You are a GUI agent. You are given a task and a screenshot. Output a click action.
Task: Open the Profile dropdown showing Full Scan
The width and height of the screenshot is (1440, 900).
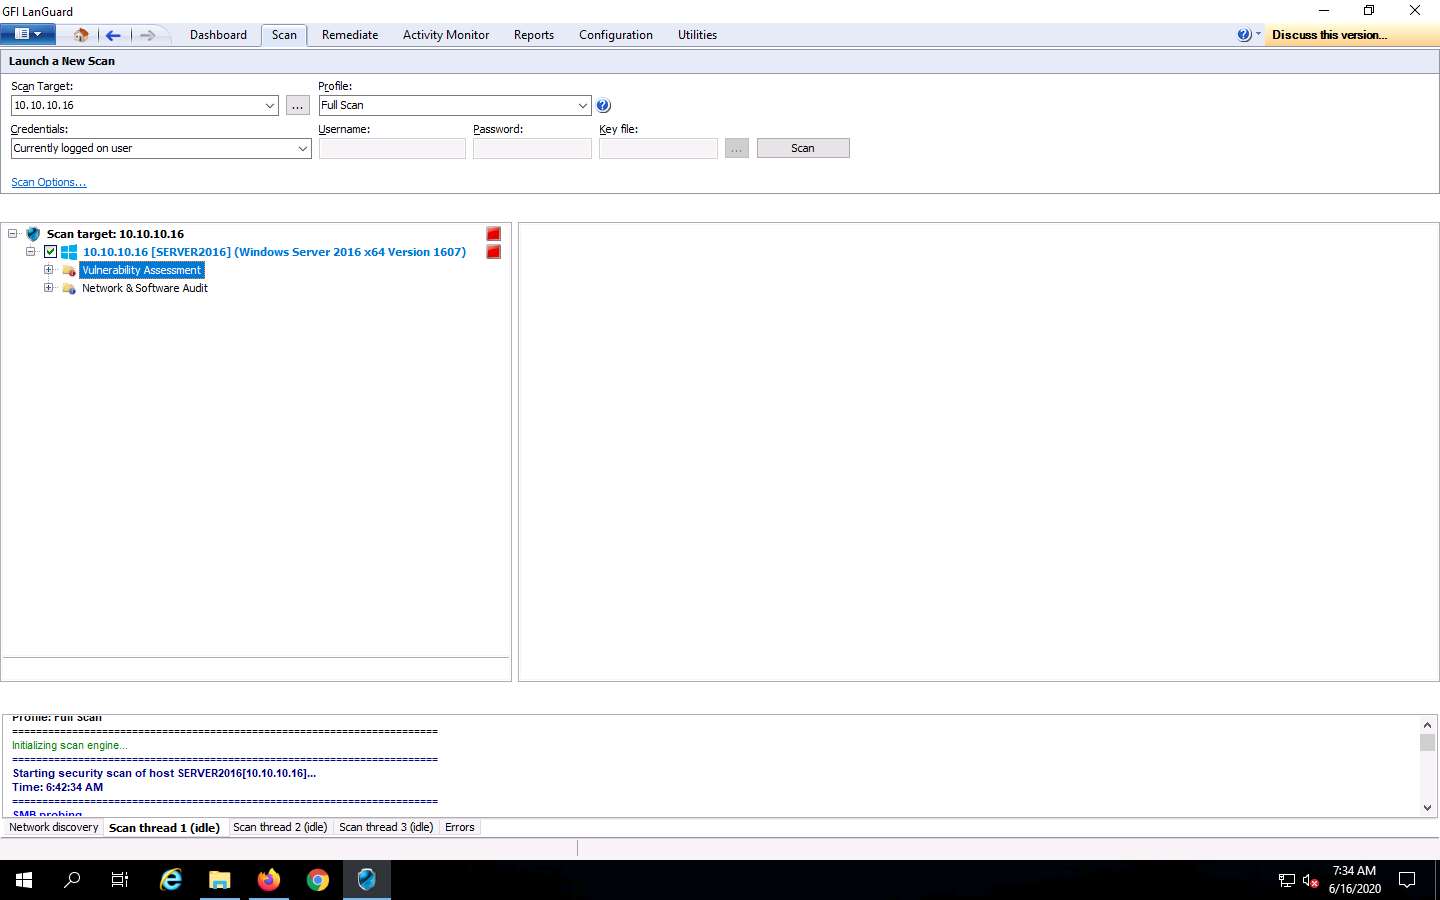583,105
